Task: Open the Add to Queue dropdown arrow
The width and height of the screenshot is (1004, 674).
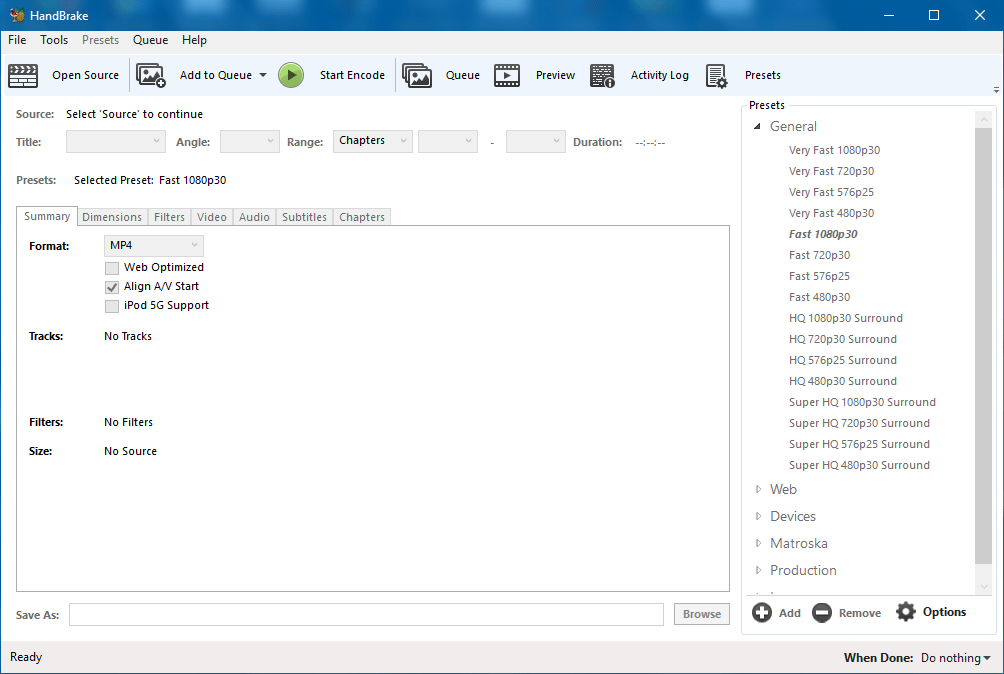Action: click(263, 76)
